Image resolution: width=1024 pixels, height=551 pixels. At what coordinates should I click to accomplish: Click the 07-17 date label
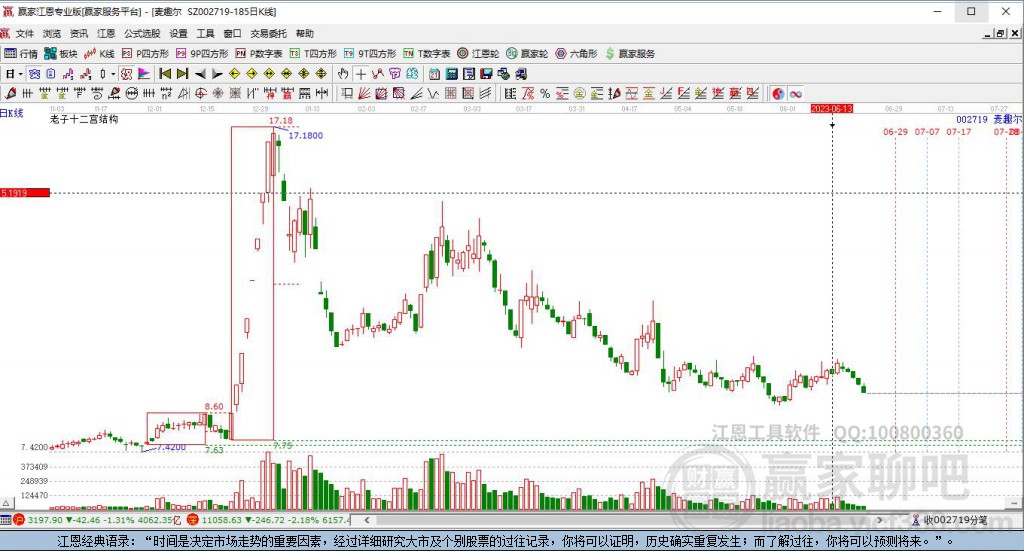[x=959, y=132]
